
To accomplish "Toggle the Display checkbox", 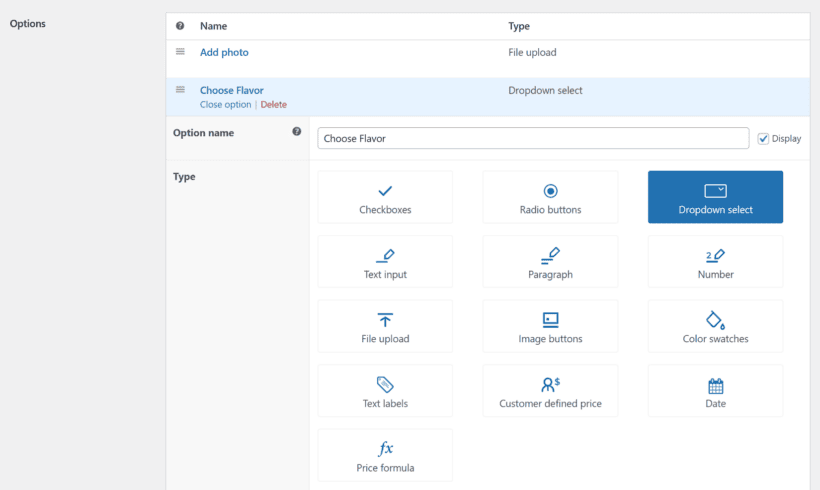I will [763, 139].
